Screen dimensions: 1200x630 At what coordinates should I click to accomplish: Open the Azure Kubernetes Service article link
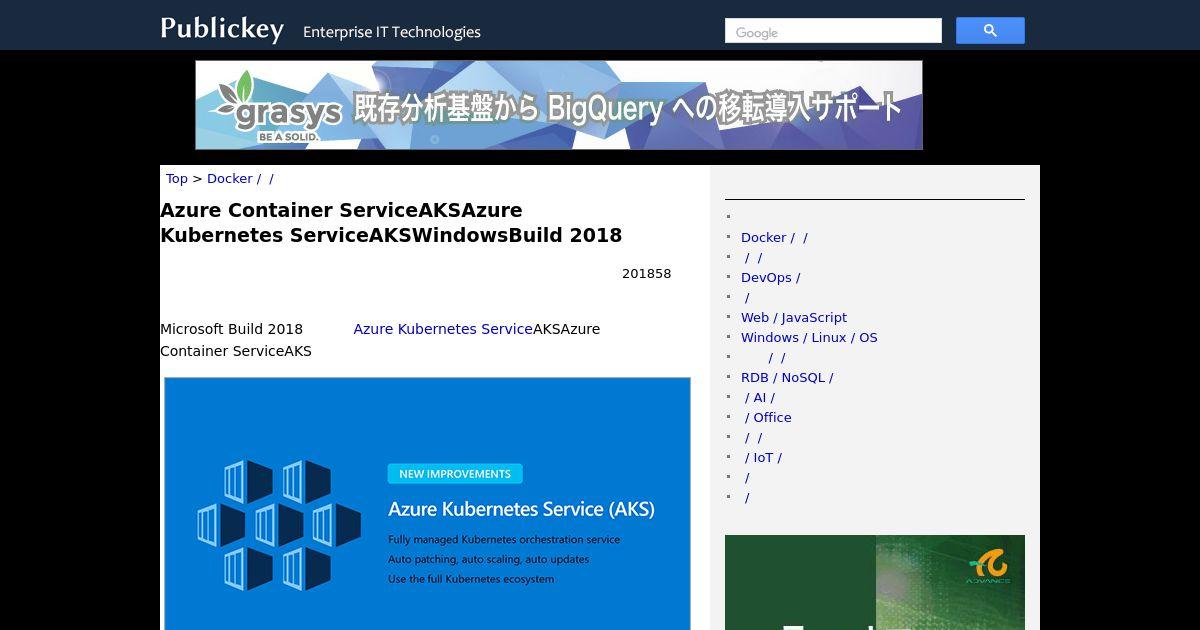click(443, 329)
